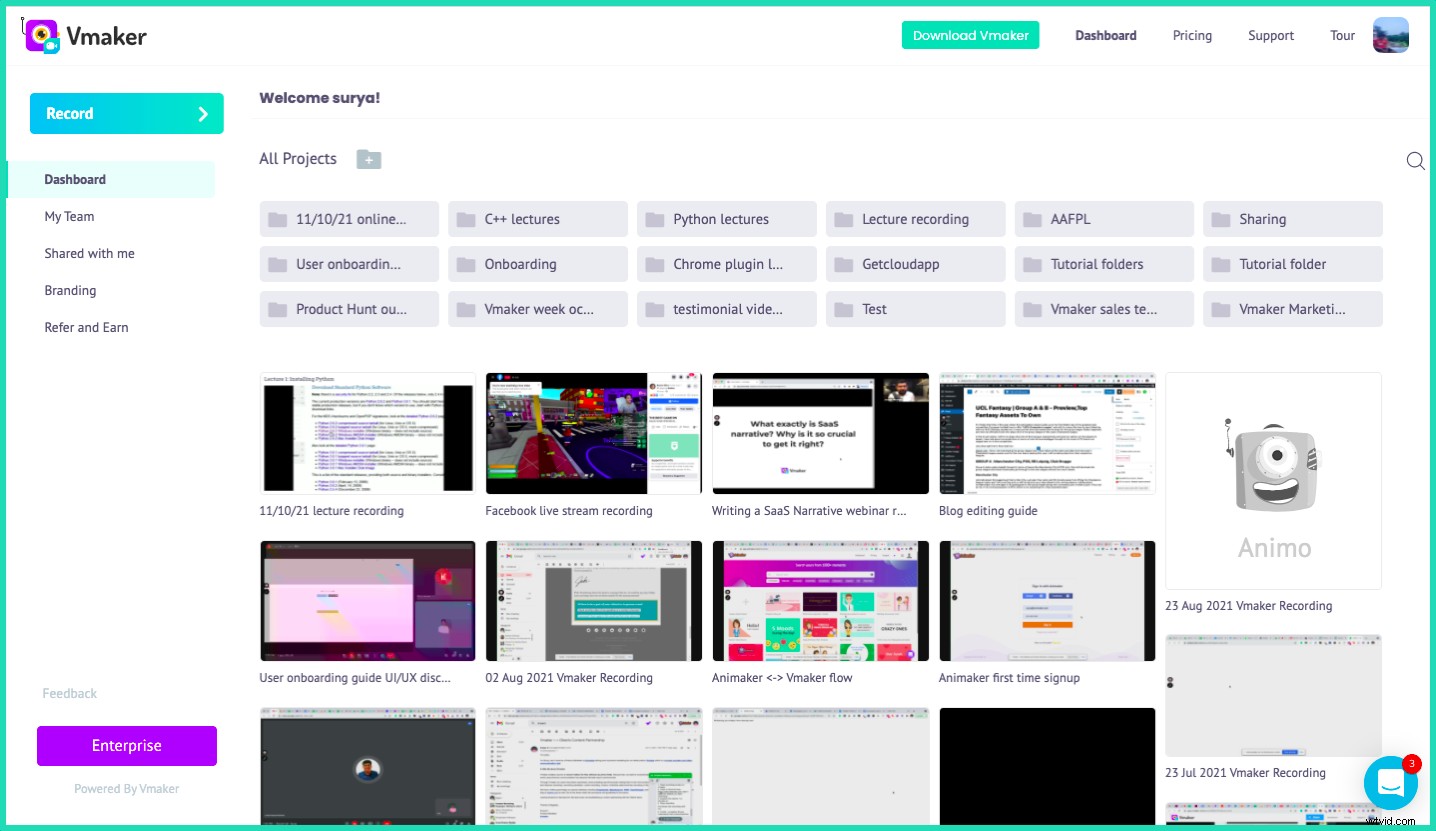The width and height of the screenshot is (1436, 831).
Task: Open search using the magnifier icon
Action: click(1415, 160)
